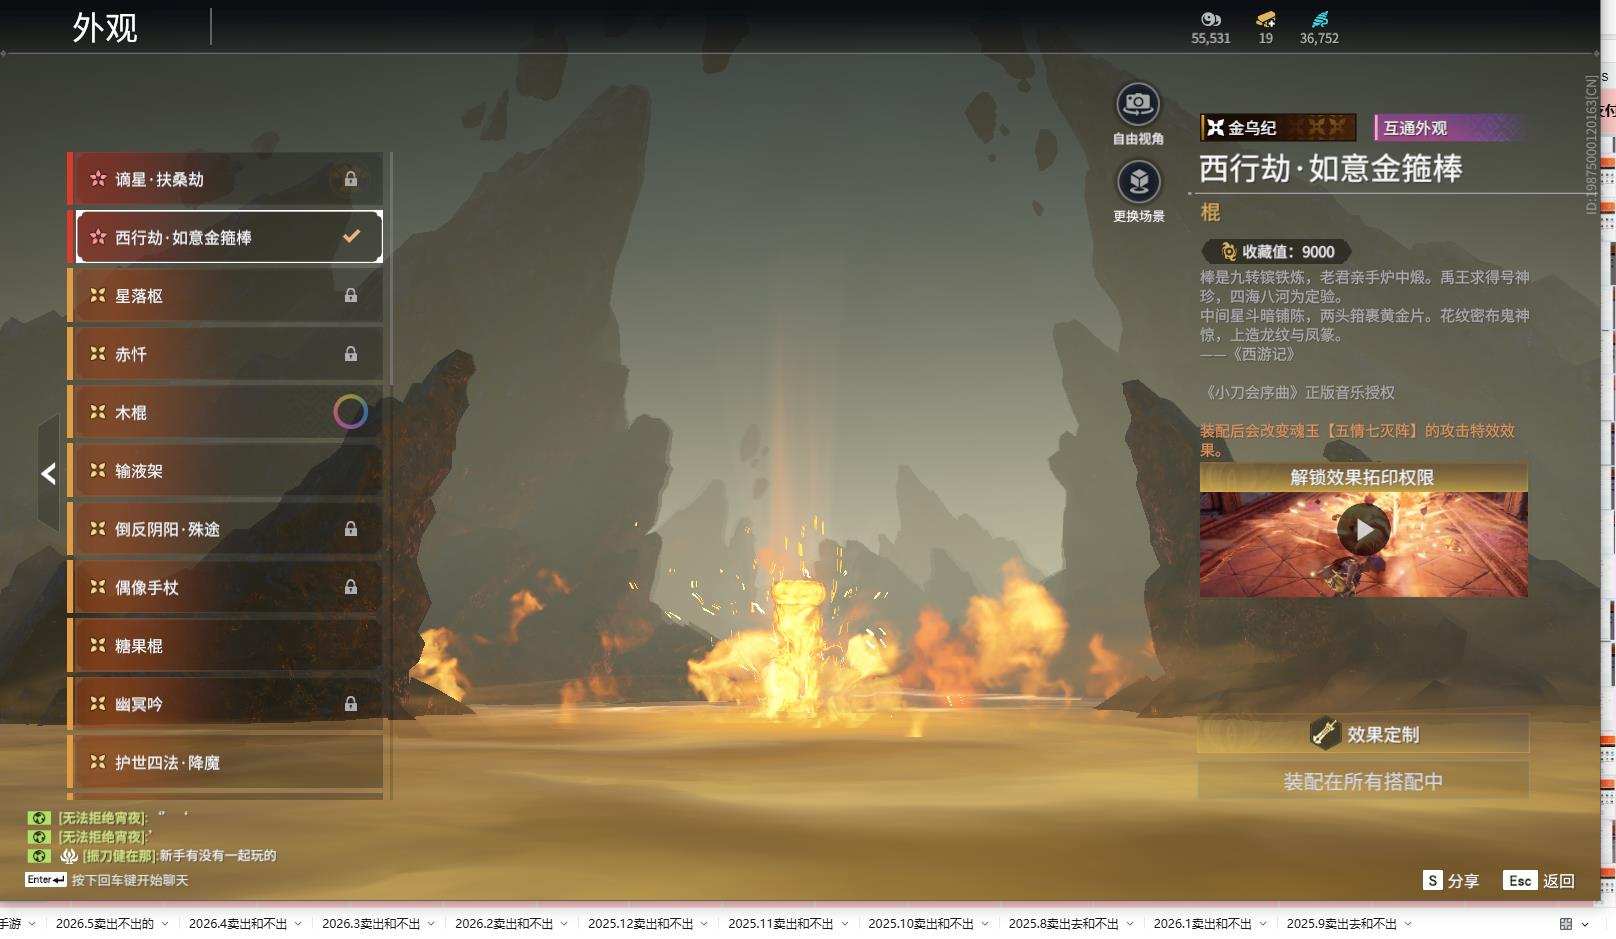Select the 木棍 skin in list
Image resolution: width=1616 pixels, height=939 pixels.
click(226, 412)
